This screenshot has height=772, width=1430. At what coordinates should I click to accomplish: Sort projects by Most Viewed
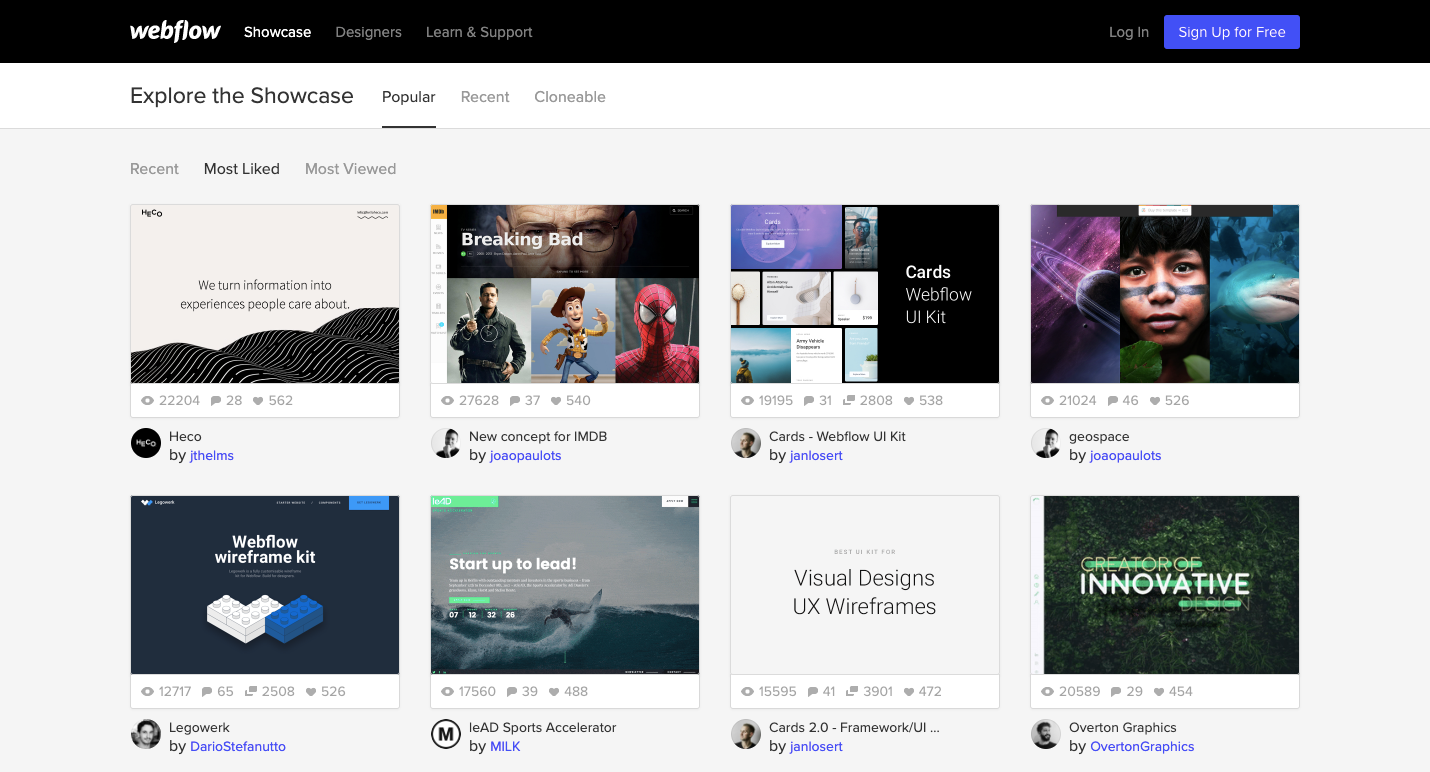[350, 168]
